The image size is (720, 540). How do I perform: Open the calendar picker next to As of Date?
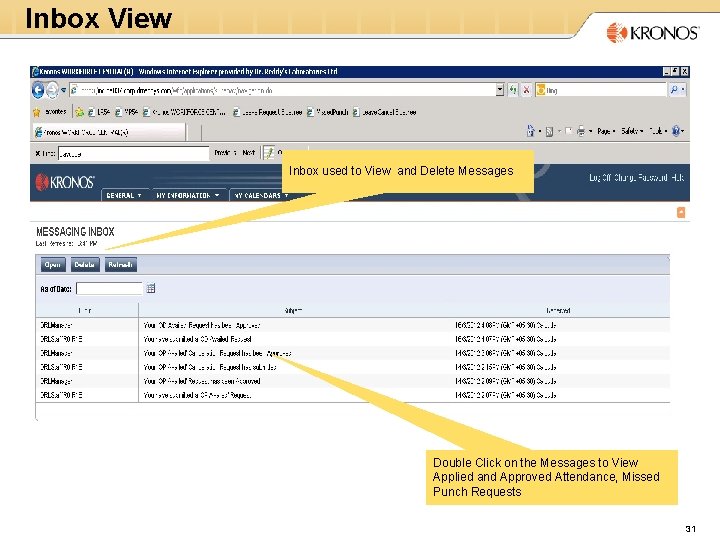click(151, 288)
